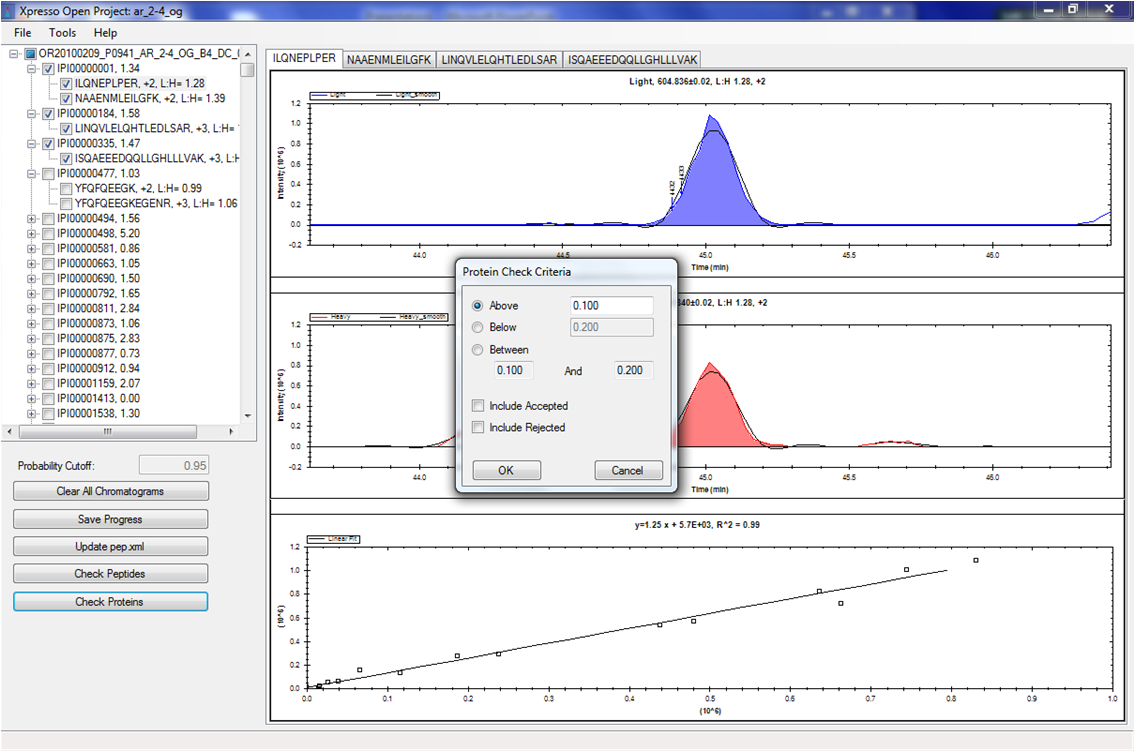1135x752 pixels.
Task: Select the Above radio button
Action: tap(477, 306)
